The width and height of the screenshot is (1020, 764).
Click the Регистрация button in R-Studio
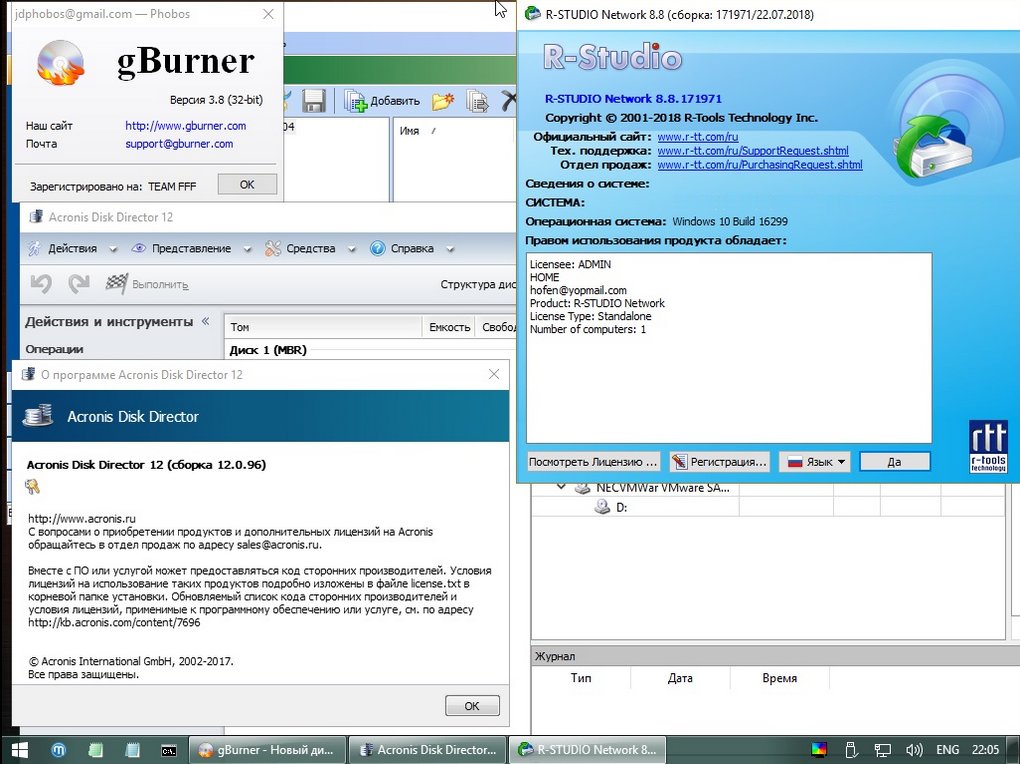tap(719, 461)
